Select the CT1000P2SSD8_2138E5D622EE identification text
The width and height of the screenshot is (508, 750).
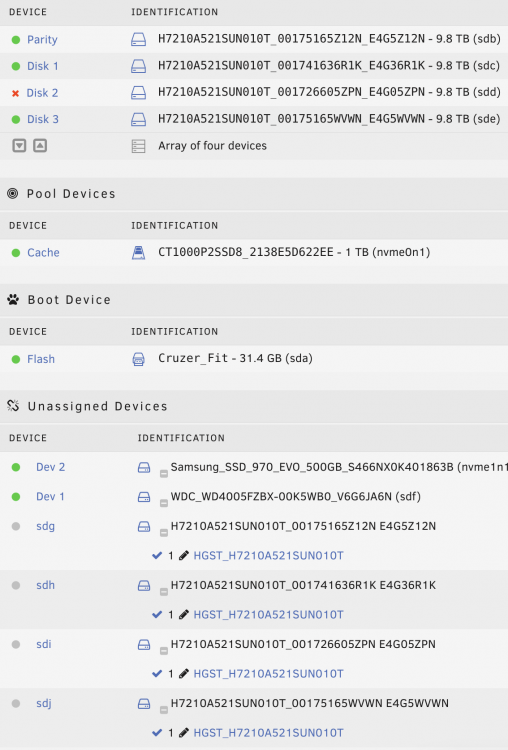pyautogui.click(x=246, y=252)
